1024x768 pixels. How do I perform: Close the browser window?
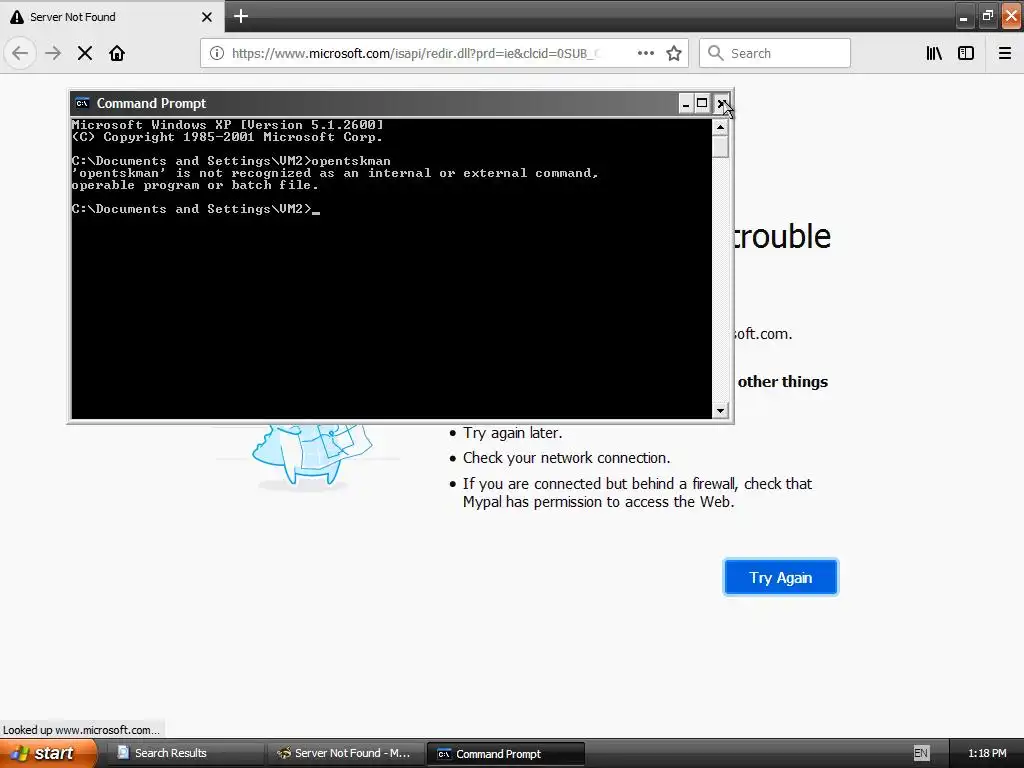(x=1011, y=16)
